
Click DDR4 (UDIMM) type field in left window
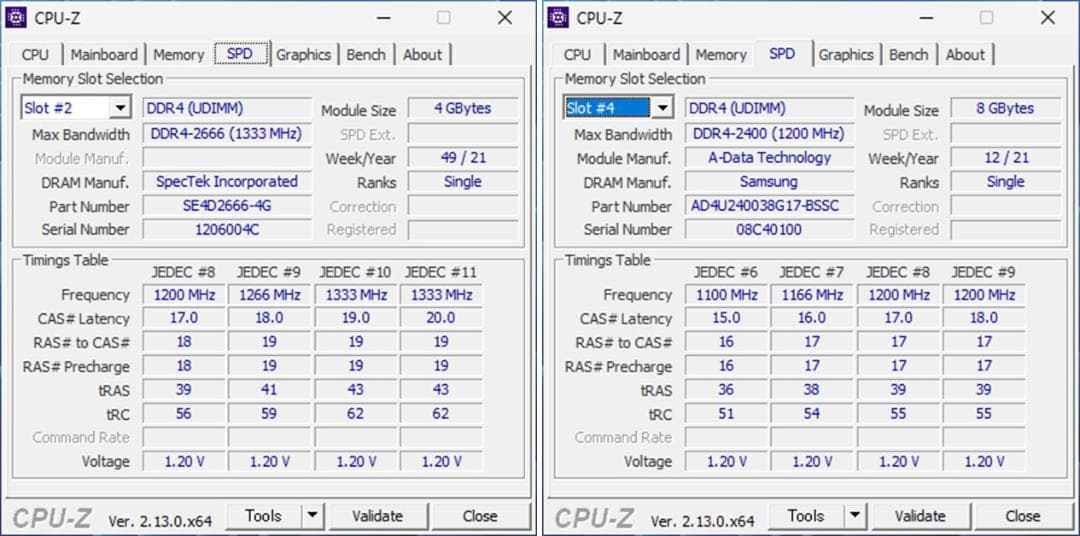pos(227,108)
